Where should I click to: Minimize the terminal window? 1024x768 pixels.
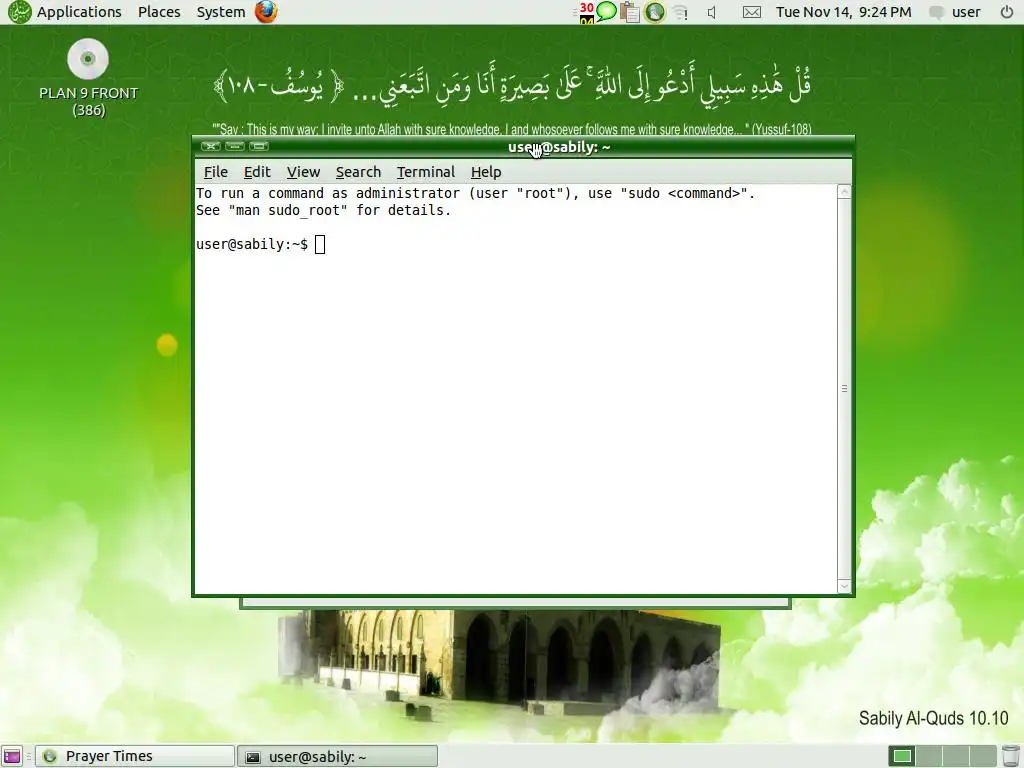pos(234,146)
